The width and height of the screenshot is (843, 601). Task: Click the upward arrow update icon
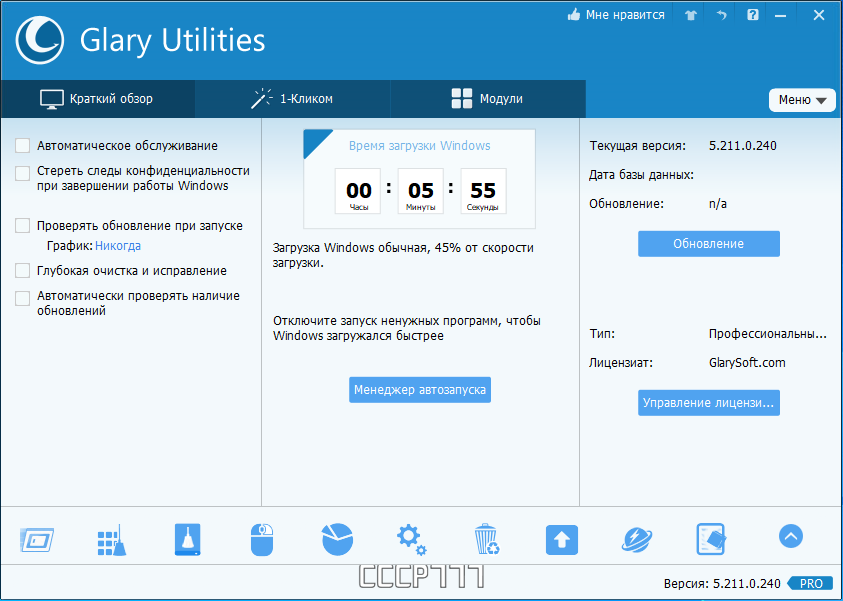[562, 540]
